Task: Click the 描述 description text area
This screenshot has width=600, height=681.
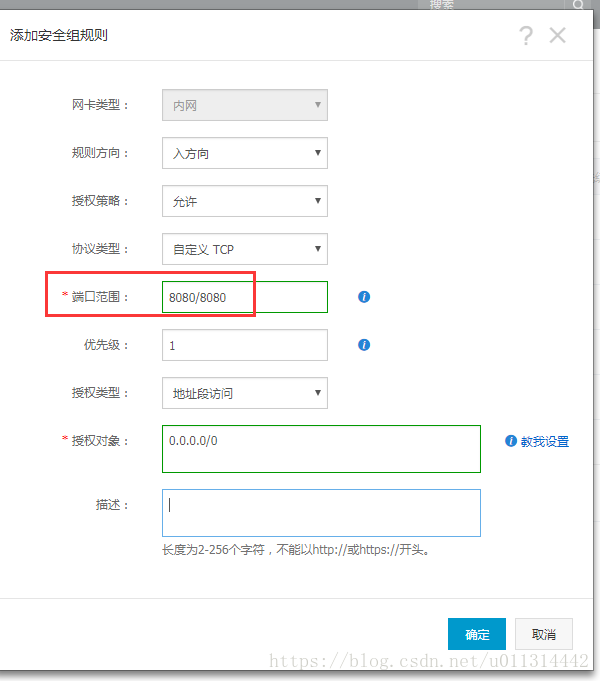Action: click(322, 513)
